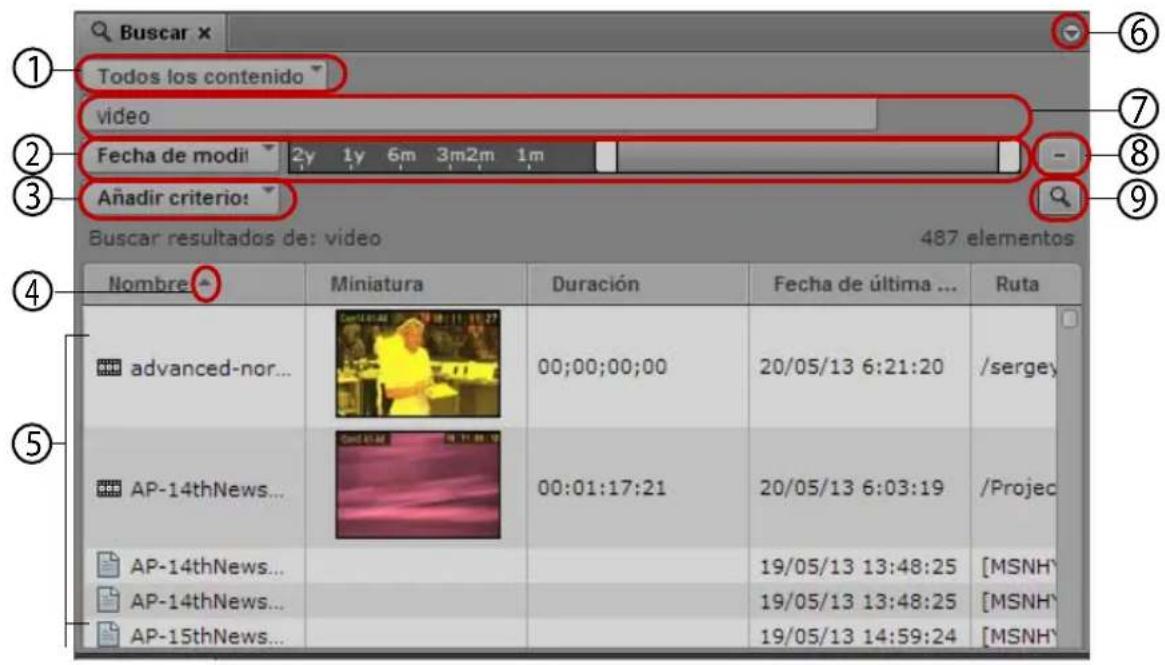The image size is (1165, 665).
Task: Sort by the Nombre column header
Action: click(194, 284)
